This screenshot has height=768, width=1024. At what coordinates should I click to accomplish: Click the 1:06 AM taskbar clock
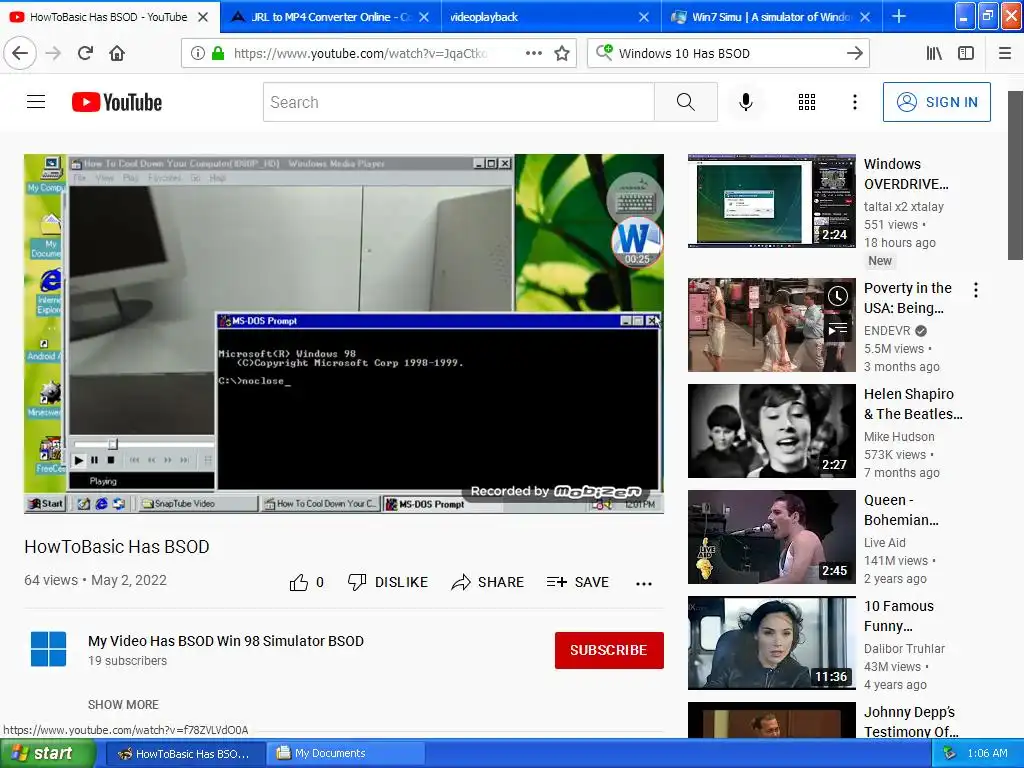[x=987, y=753]
